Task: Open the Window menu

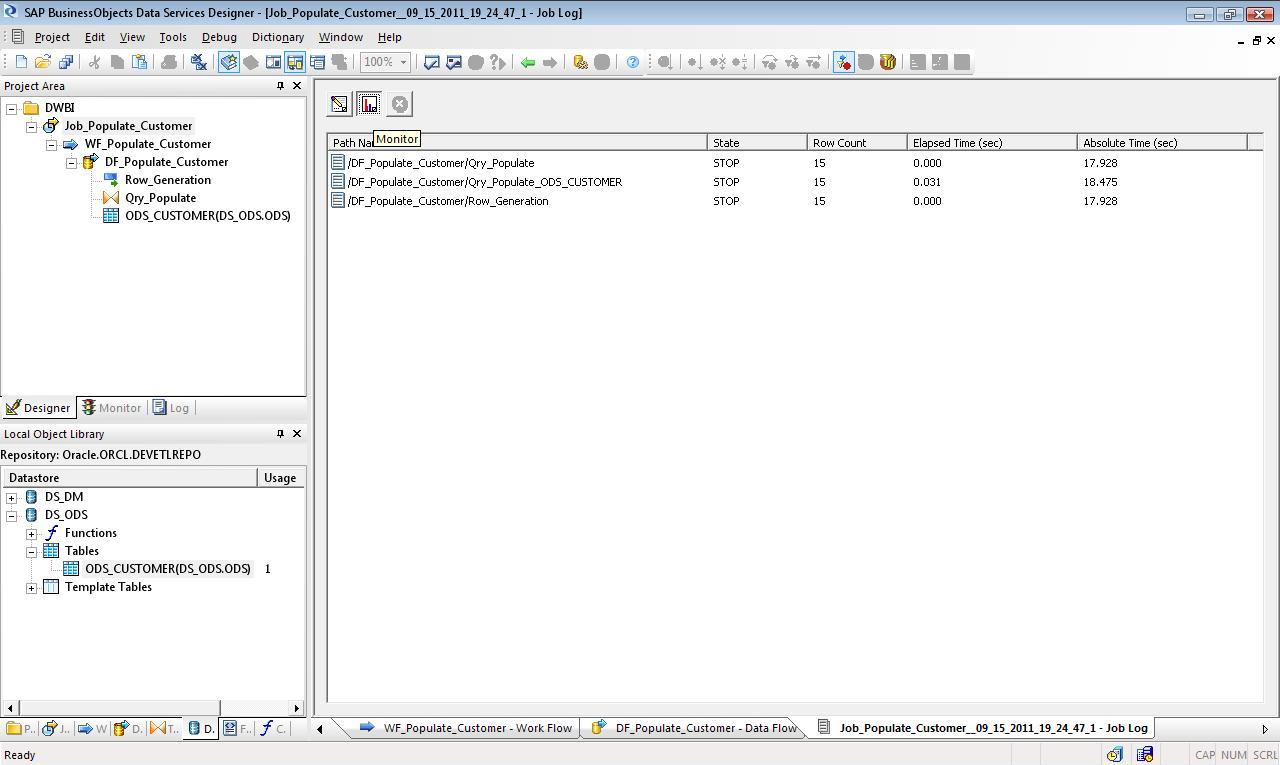Action: click(341, 37)
